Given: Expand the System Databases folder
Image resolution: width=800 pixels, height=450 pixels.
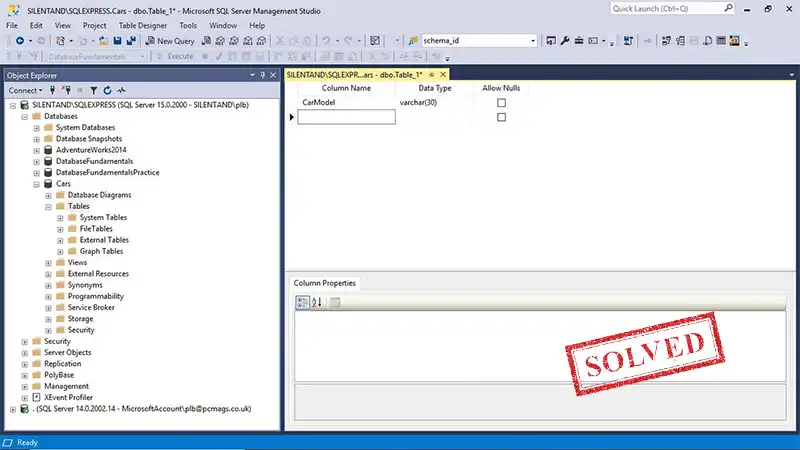Looking at the screenshot, I should [x=36, y=128].
